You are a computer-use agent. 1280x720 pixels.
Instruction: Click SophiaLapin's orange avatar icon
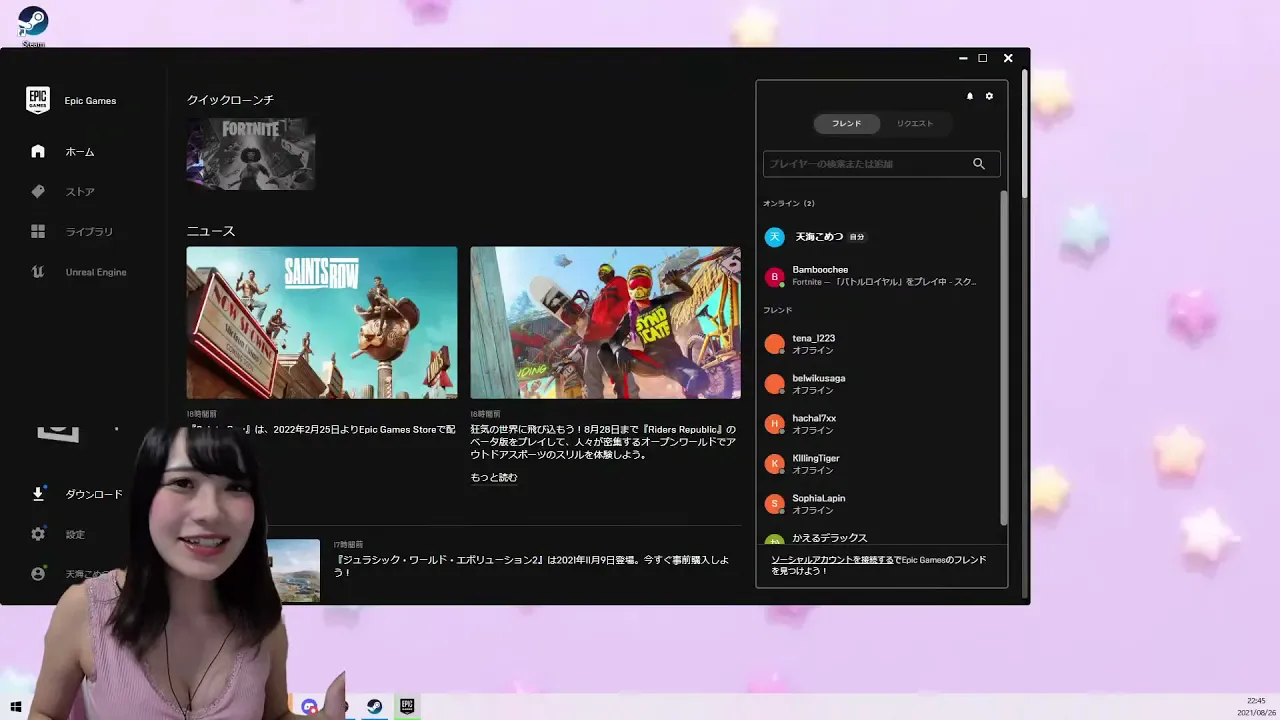(774, 504)
